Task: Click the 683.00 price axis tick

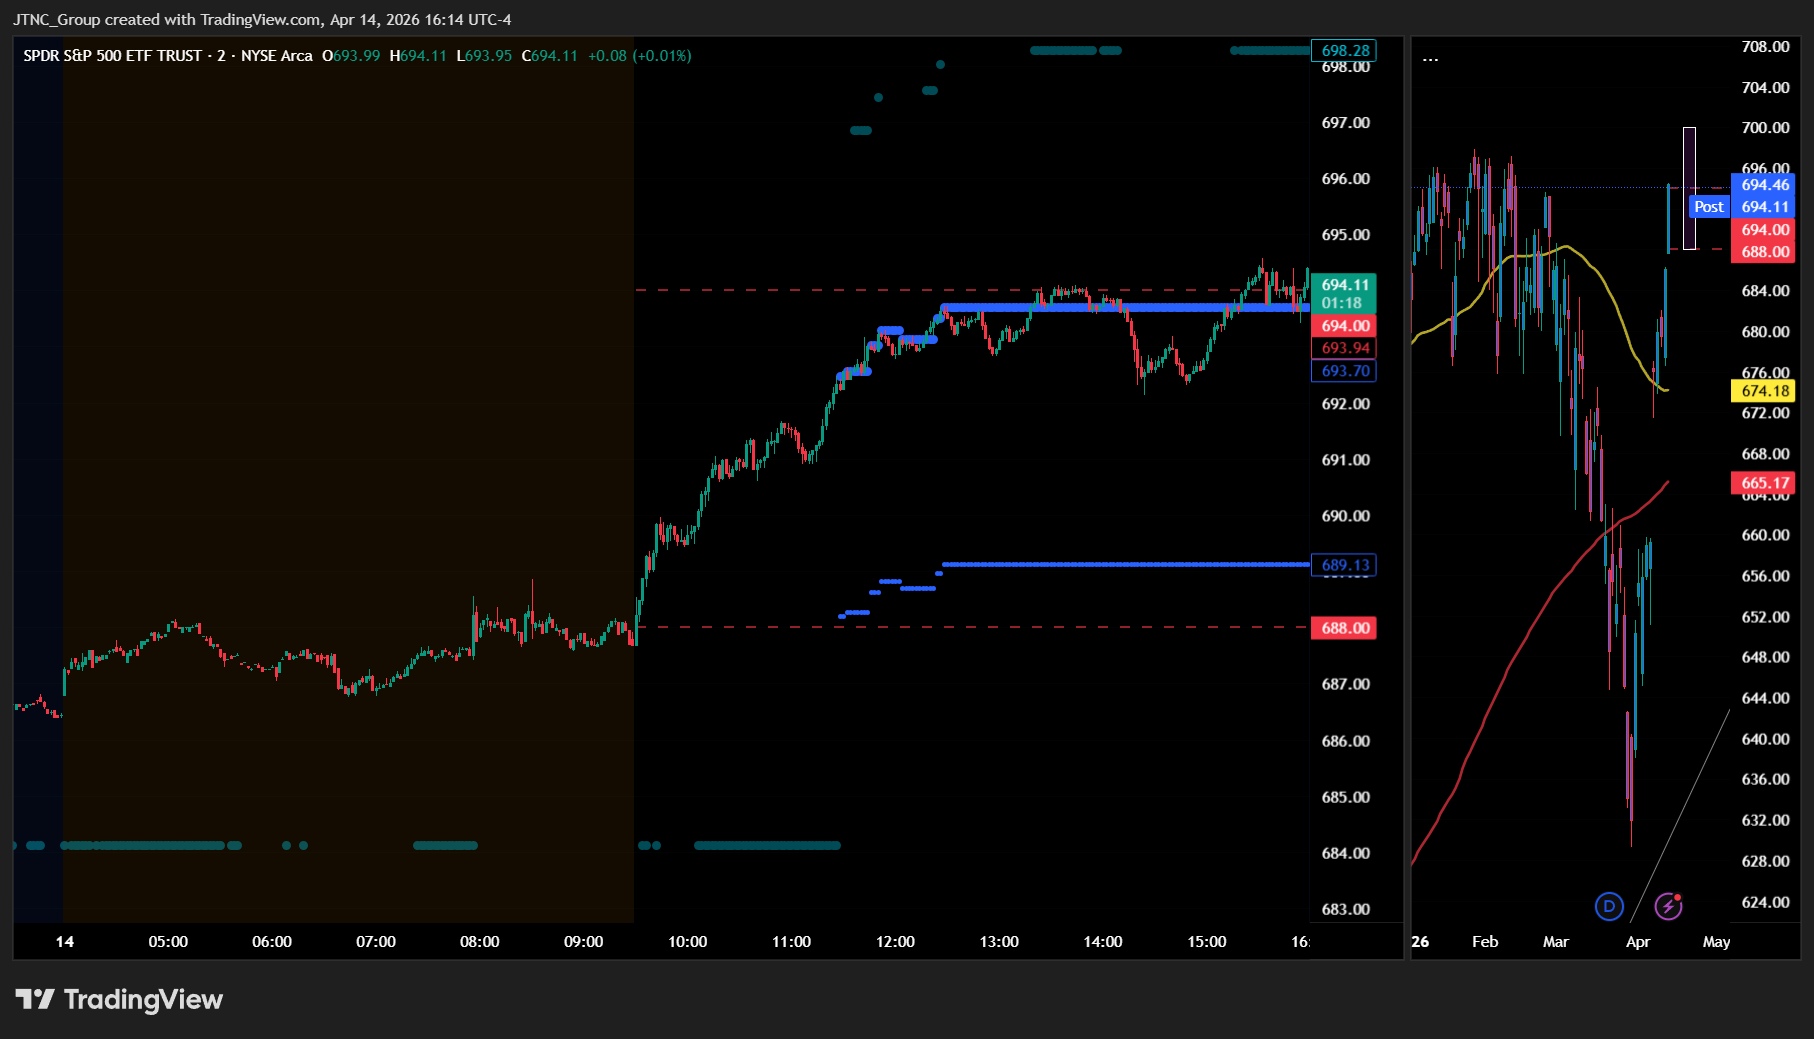Action: [1346, 909]
